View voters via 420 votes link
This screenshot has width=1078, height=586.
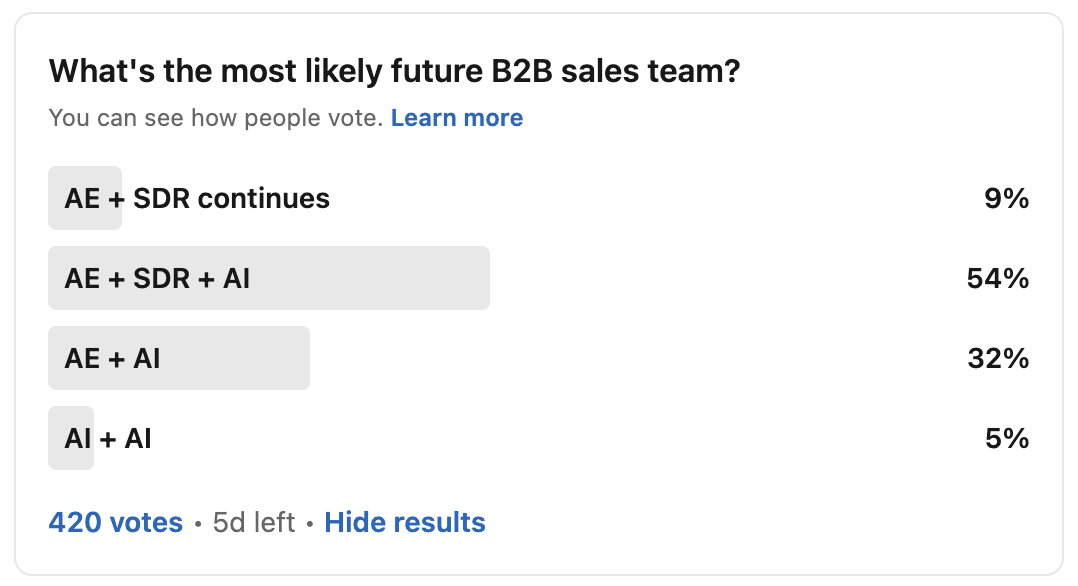point(116,523)
